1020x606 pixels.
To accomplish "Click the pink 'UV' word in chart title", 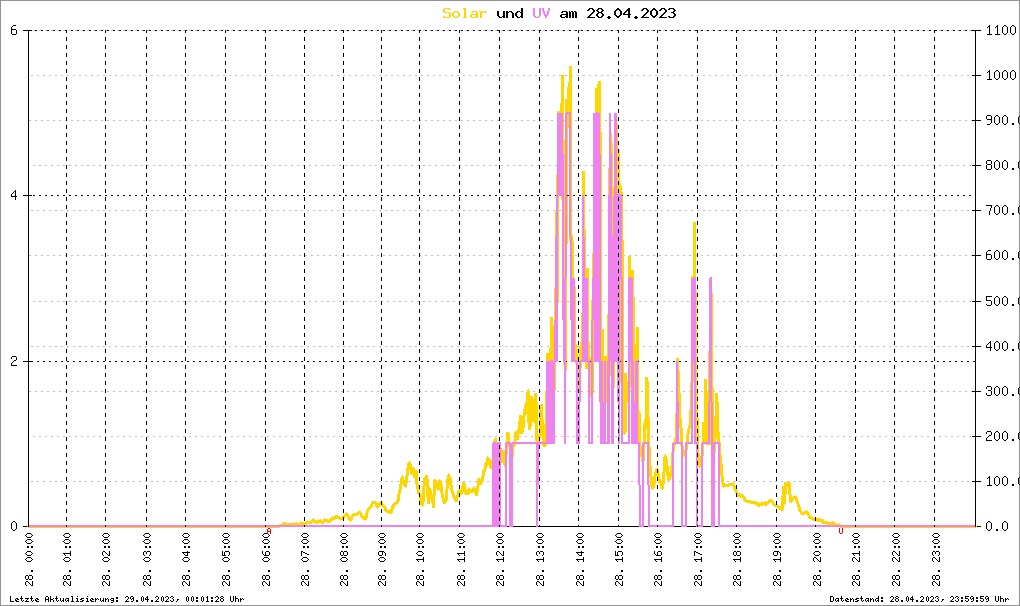I will [x=541, y=13].
